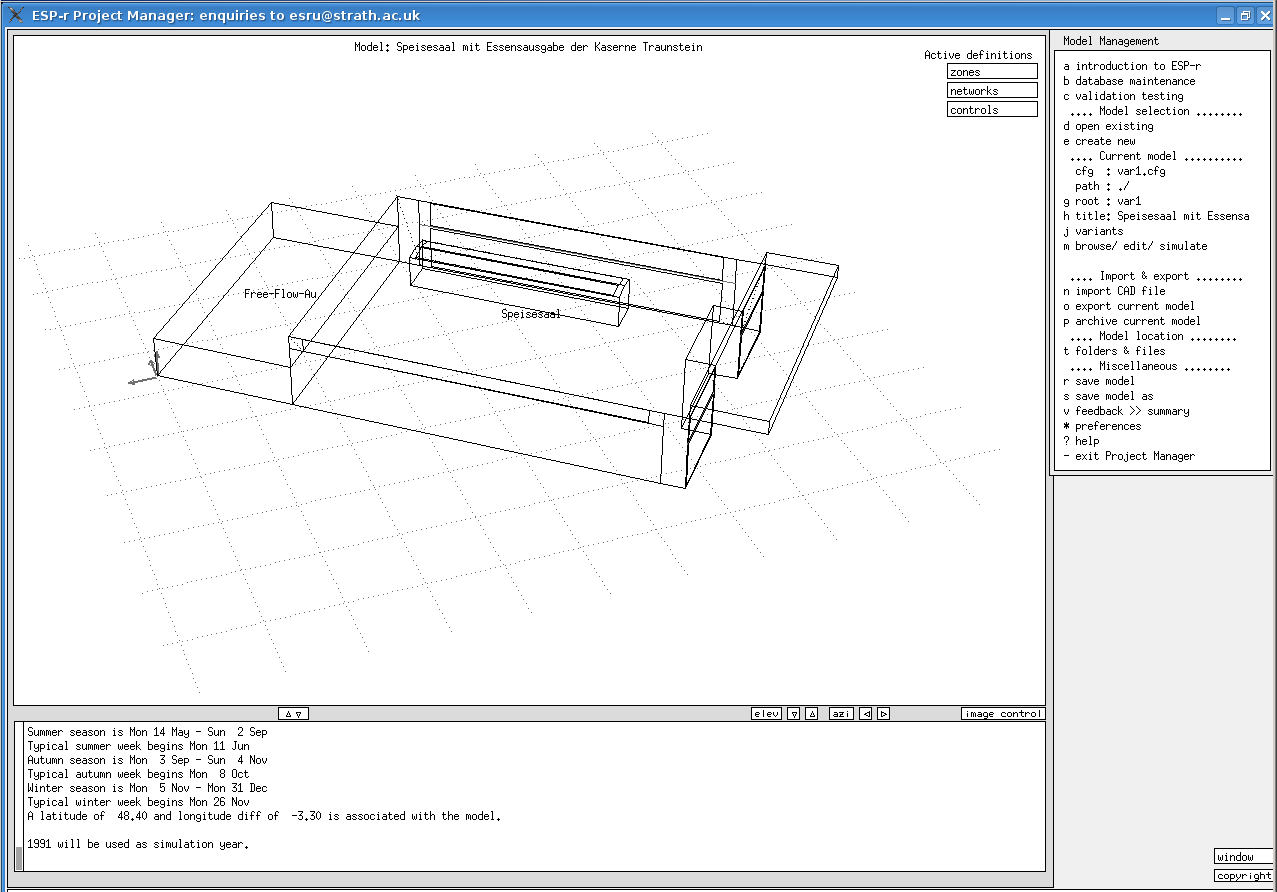The height and width of the screenshot is (892, 1277).
Task: Click the elevation decrease down arrow
Action: (794, 714)
